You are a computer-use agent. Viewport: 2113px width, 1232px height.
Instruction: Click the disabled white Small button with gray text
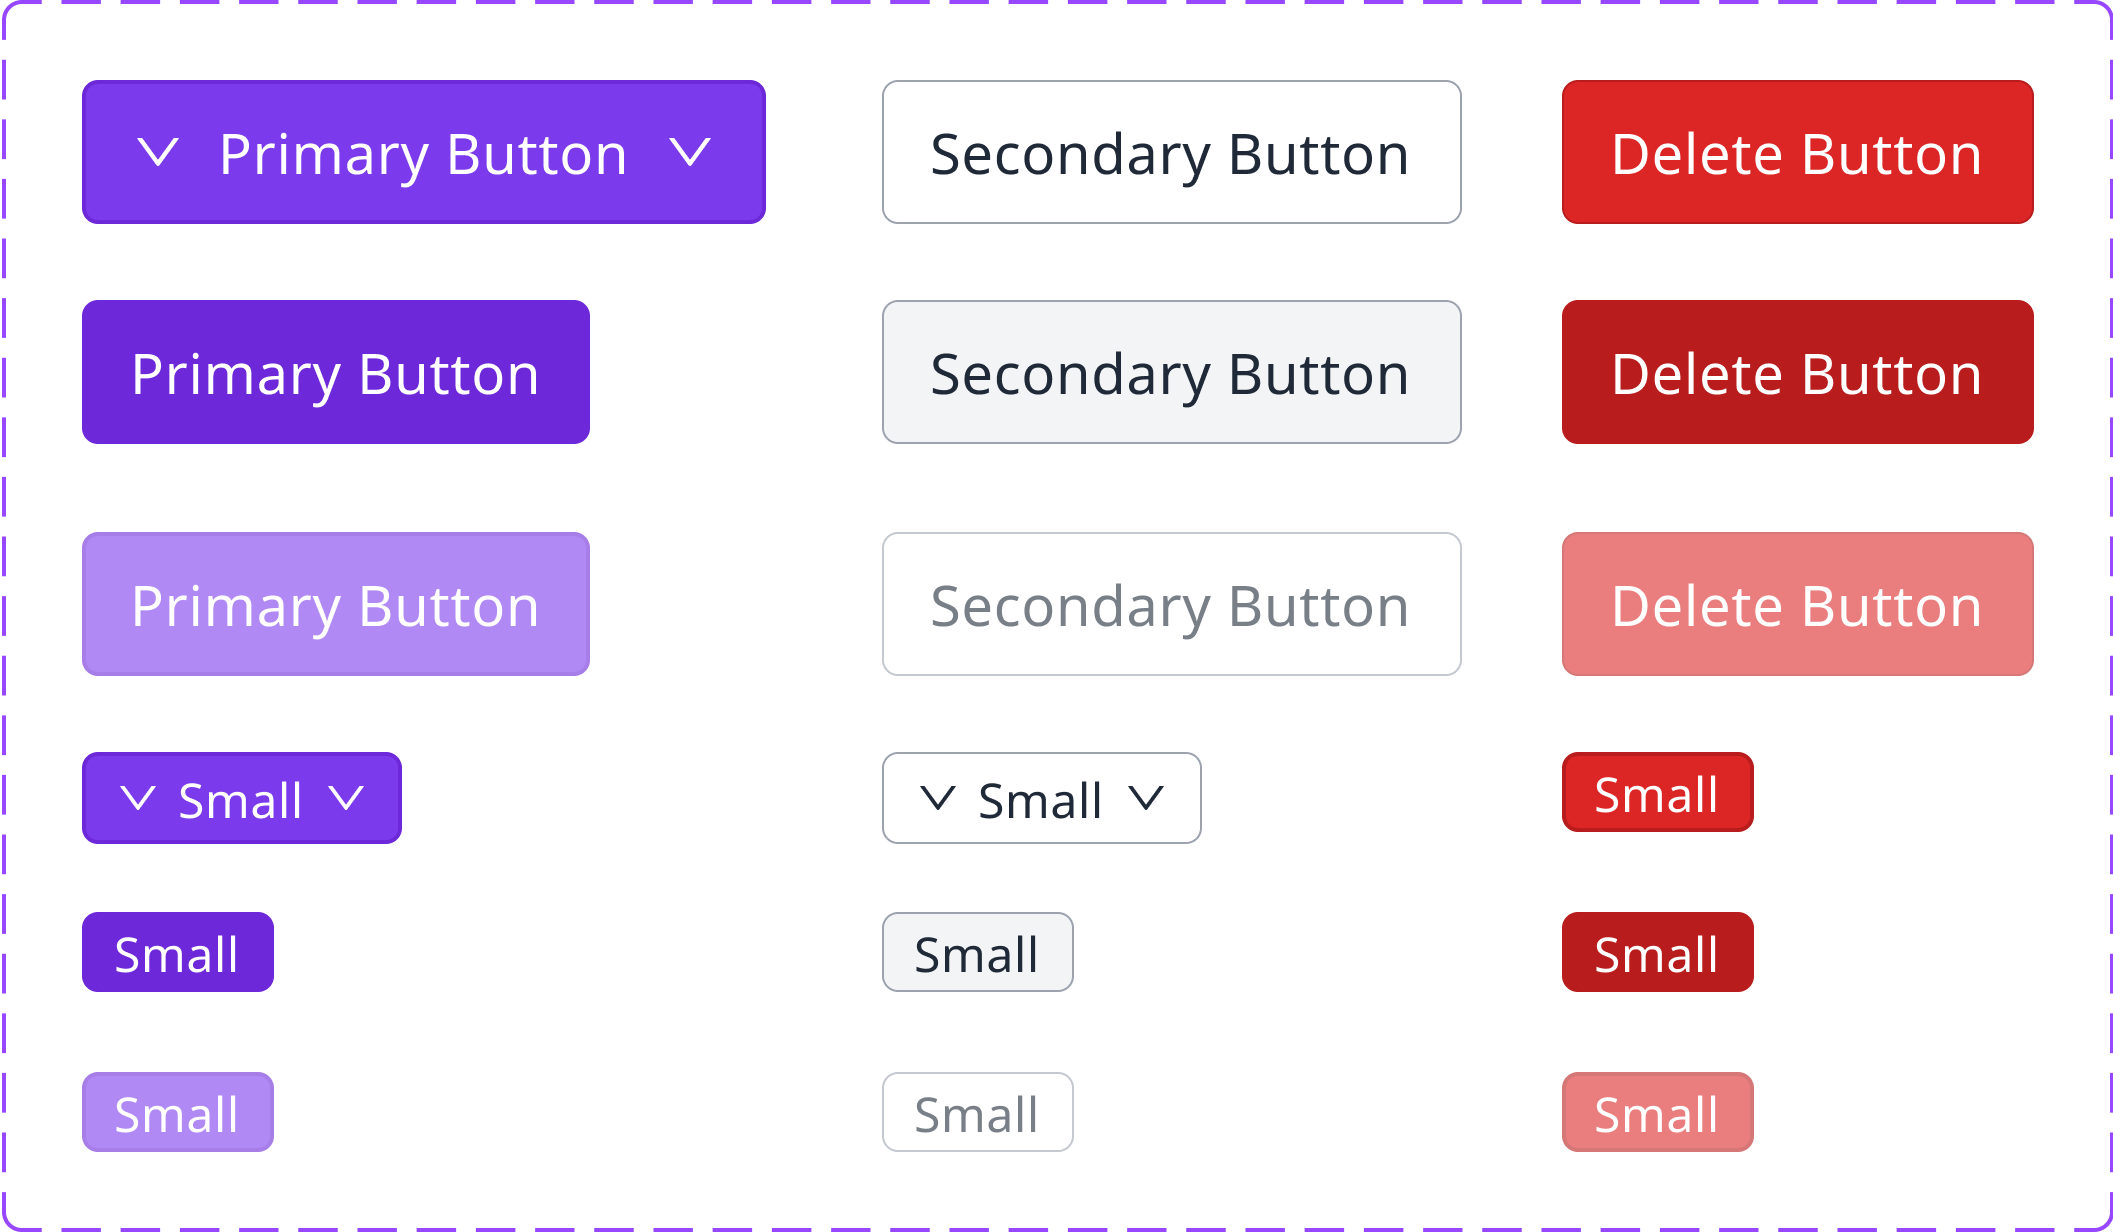click(x=977, y=1112)
